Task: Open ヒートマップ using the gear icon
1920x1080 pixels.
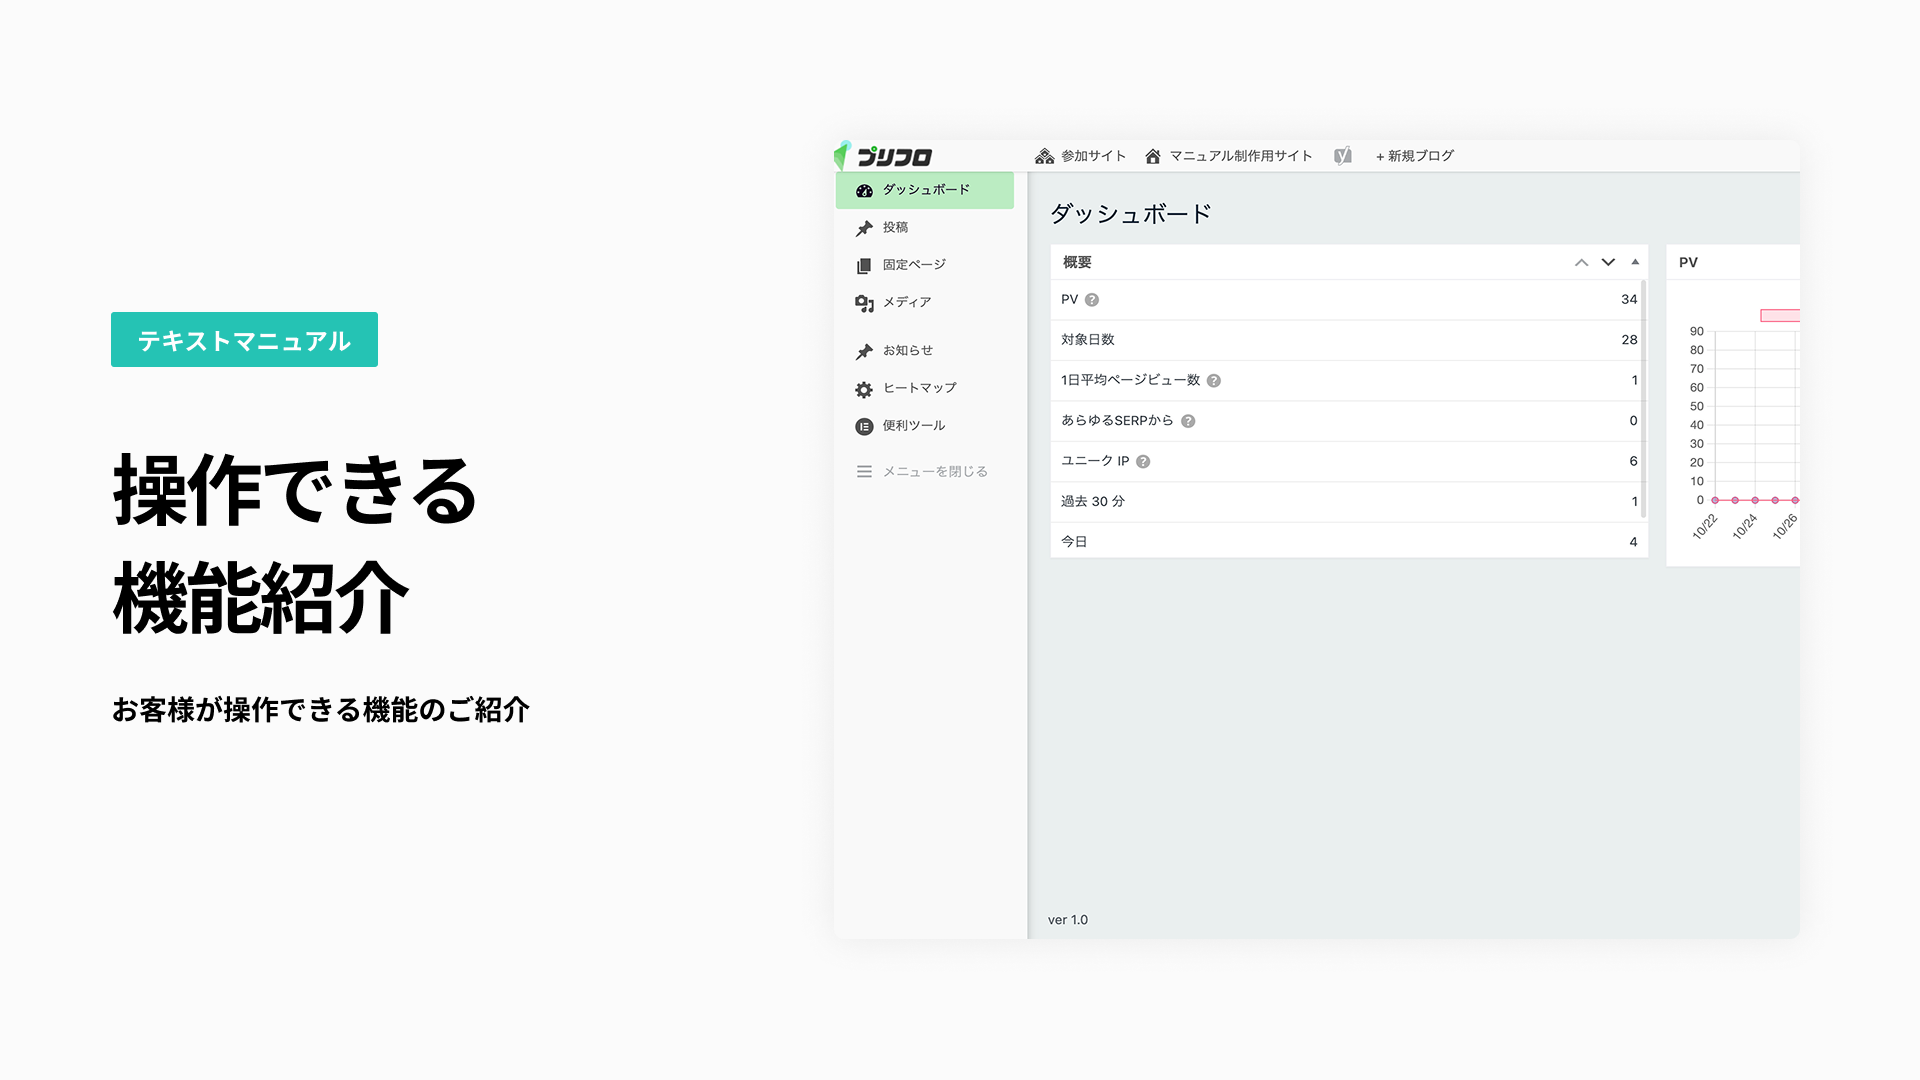Action: pos(863,388)
